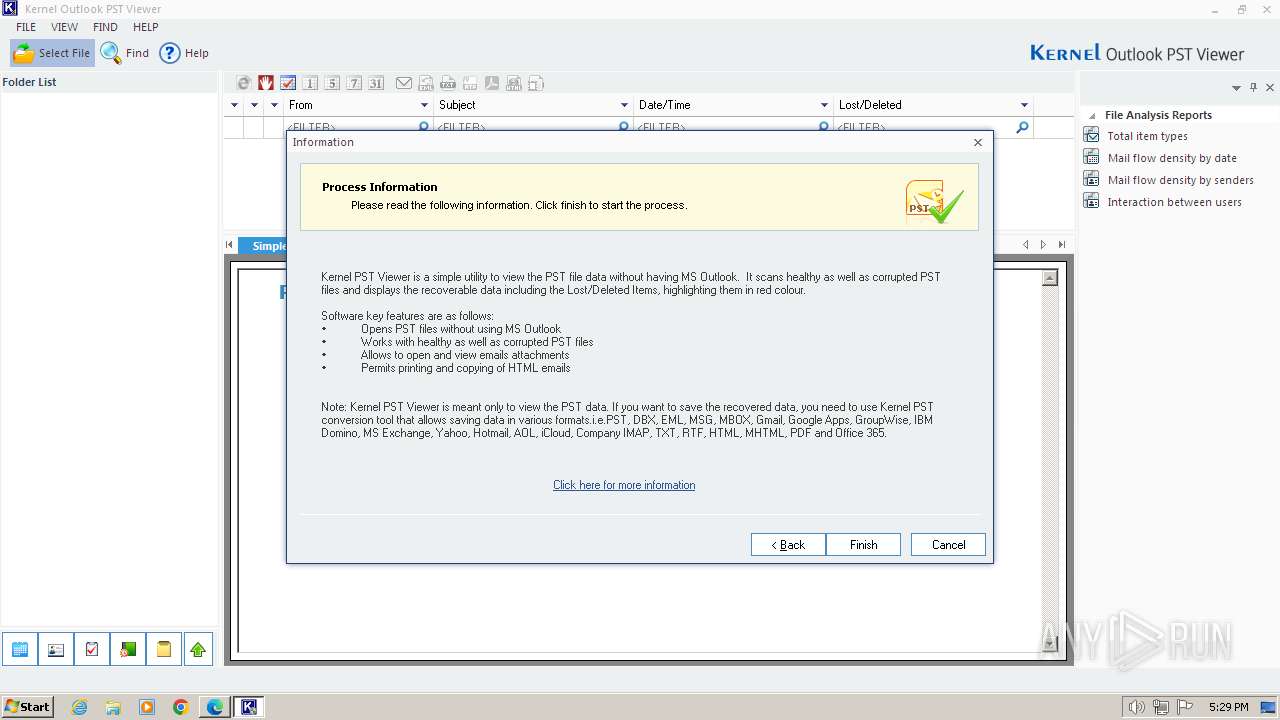Select the 5-day view icon
This screenshot has height=720, width=1280.
[332, 83]
